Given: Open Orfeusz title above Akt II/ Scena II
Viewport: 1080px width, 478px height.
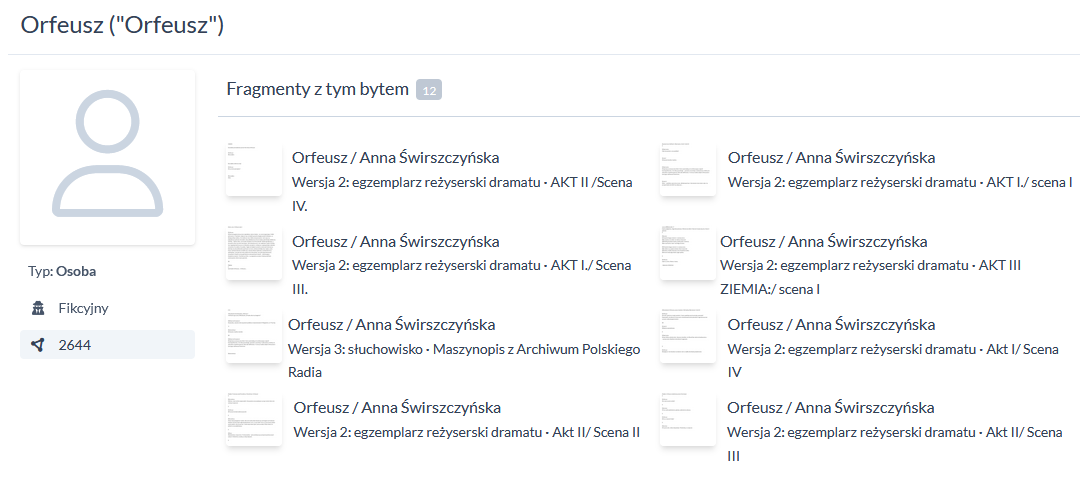Looking at the screenshot, I should pyautogui.click(x=397, y=407).
